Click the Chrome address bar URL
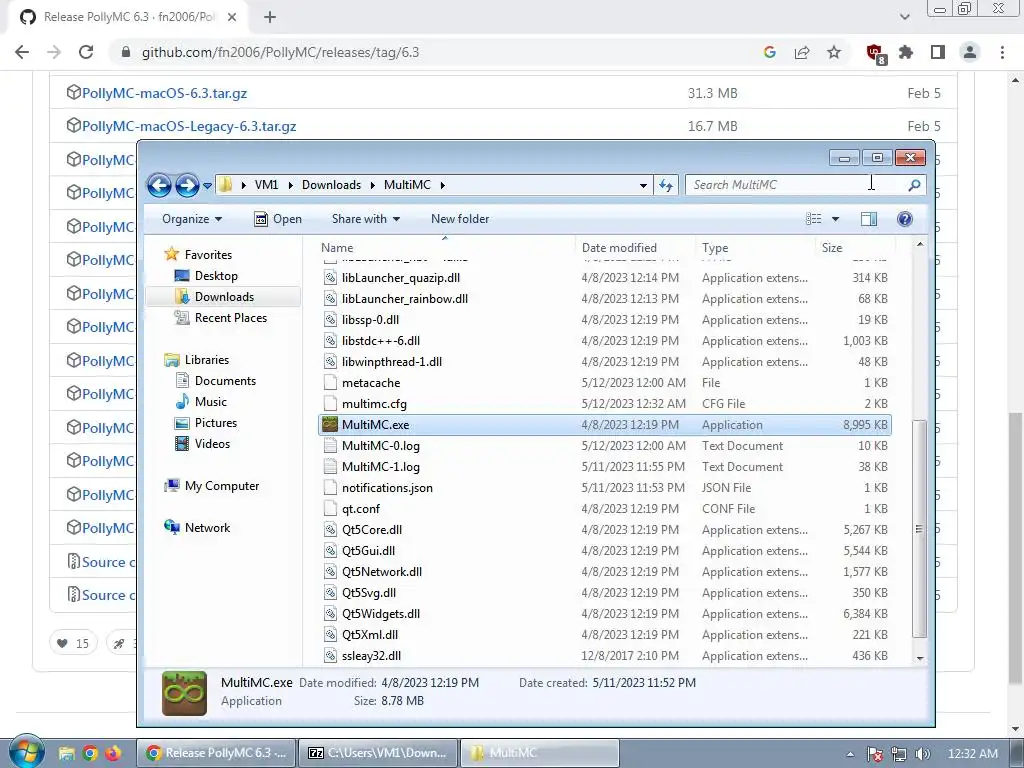The height and width of the screenshot is (768, 1024). click(x=280, y=52)
